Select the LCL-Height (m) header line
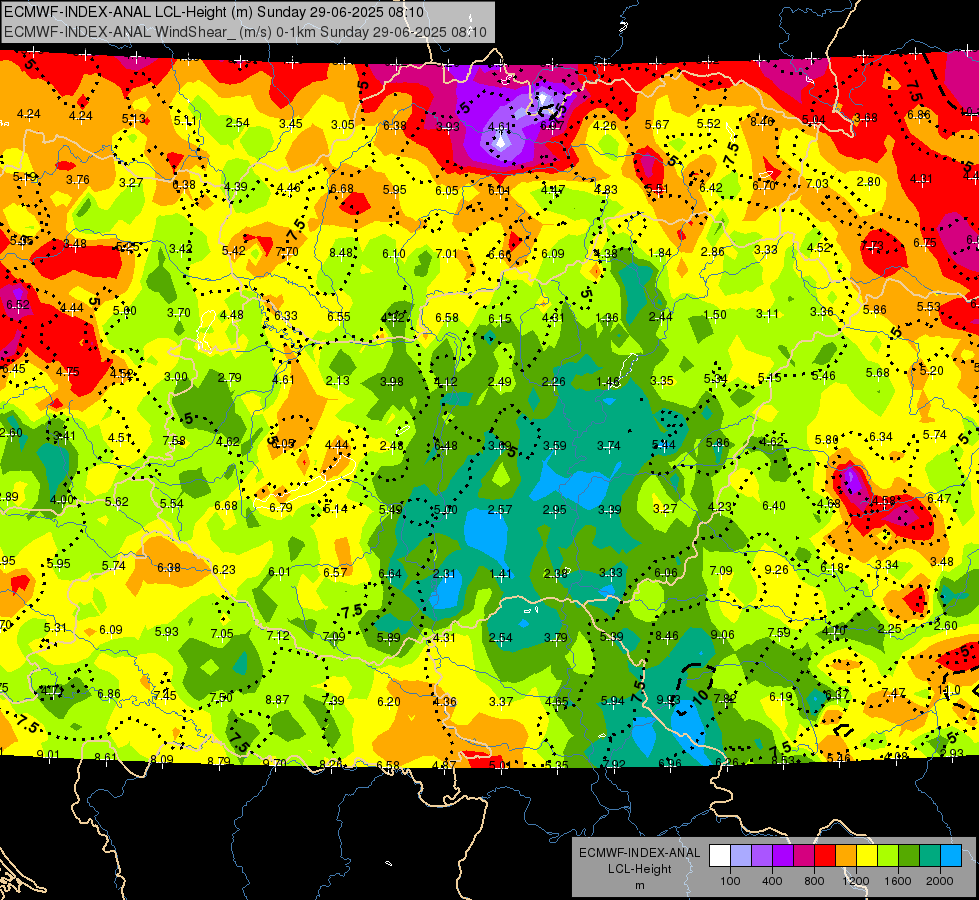 pos(214,12)
